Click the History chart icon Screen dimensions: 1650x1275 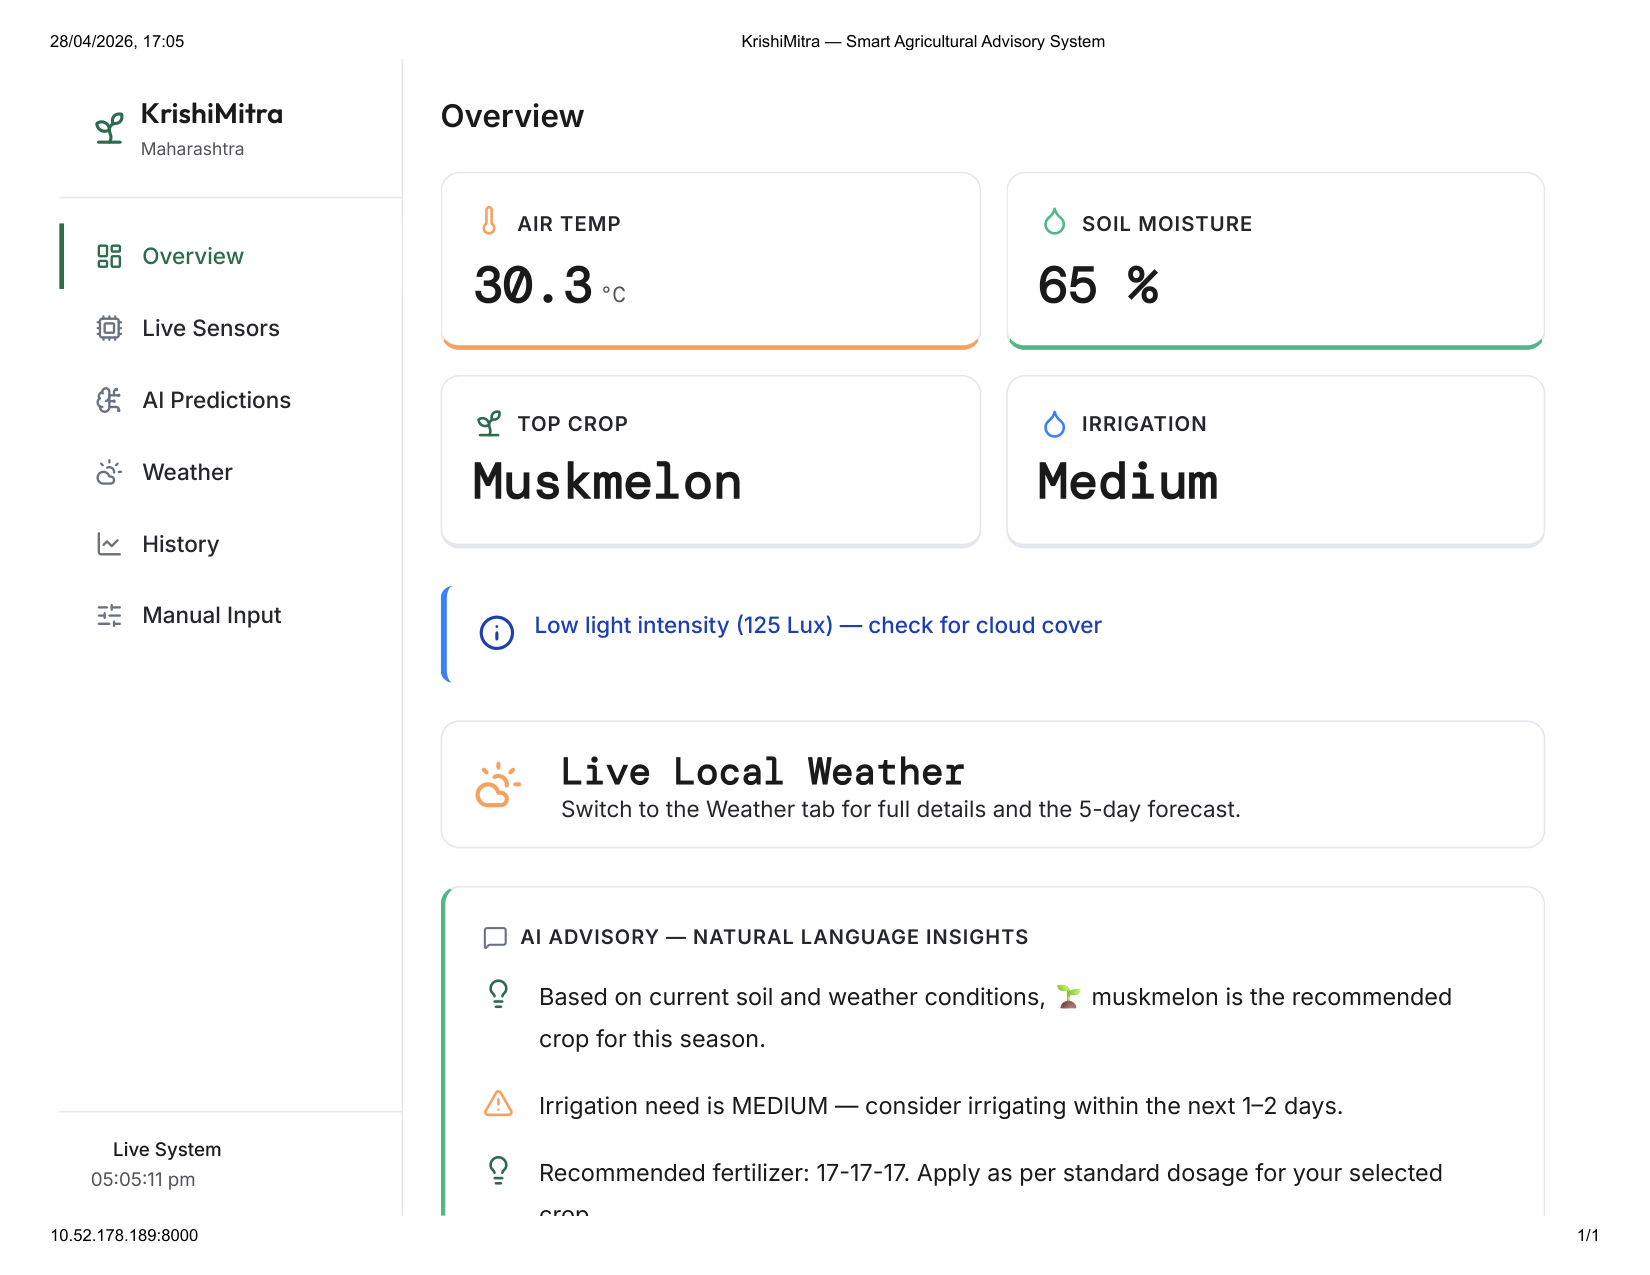click(x=109, y=544)
